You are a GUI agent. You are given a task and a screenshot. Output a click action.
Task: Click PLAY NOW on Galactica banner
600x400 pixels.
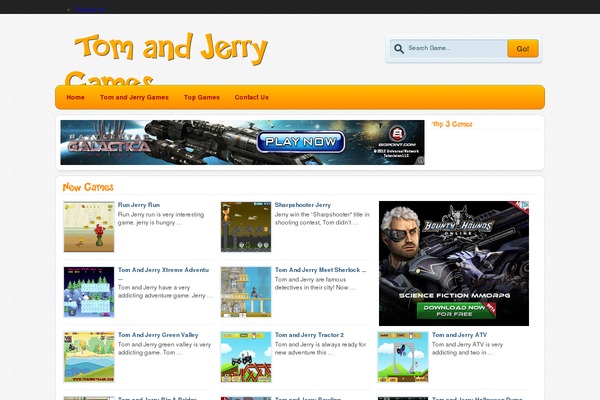click(x=301, y=142)
